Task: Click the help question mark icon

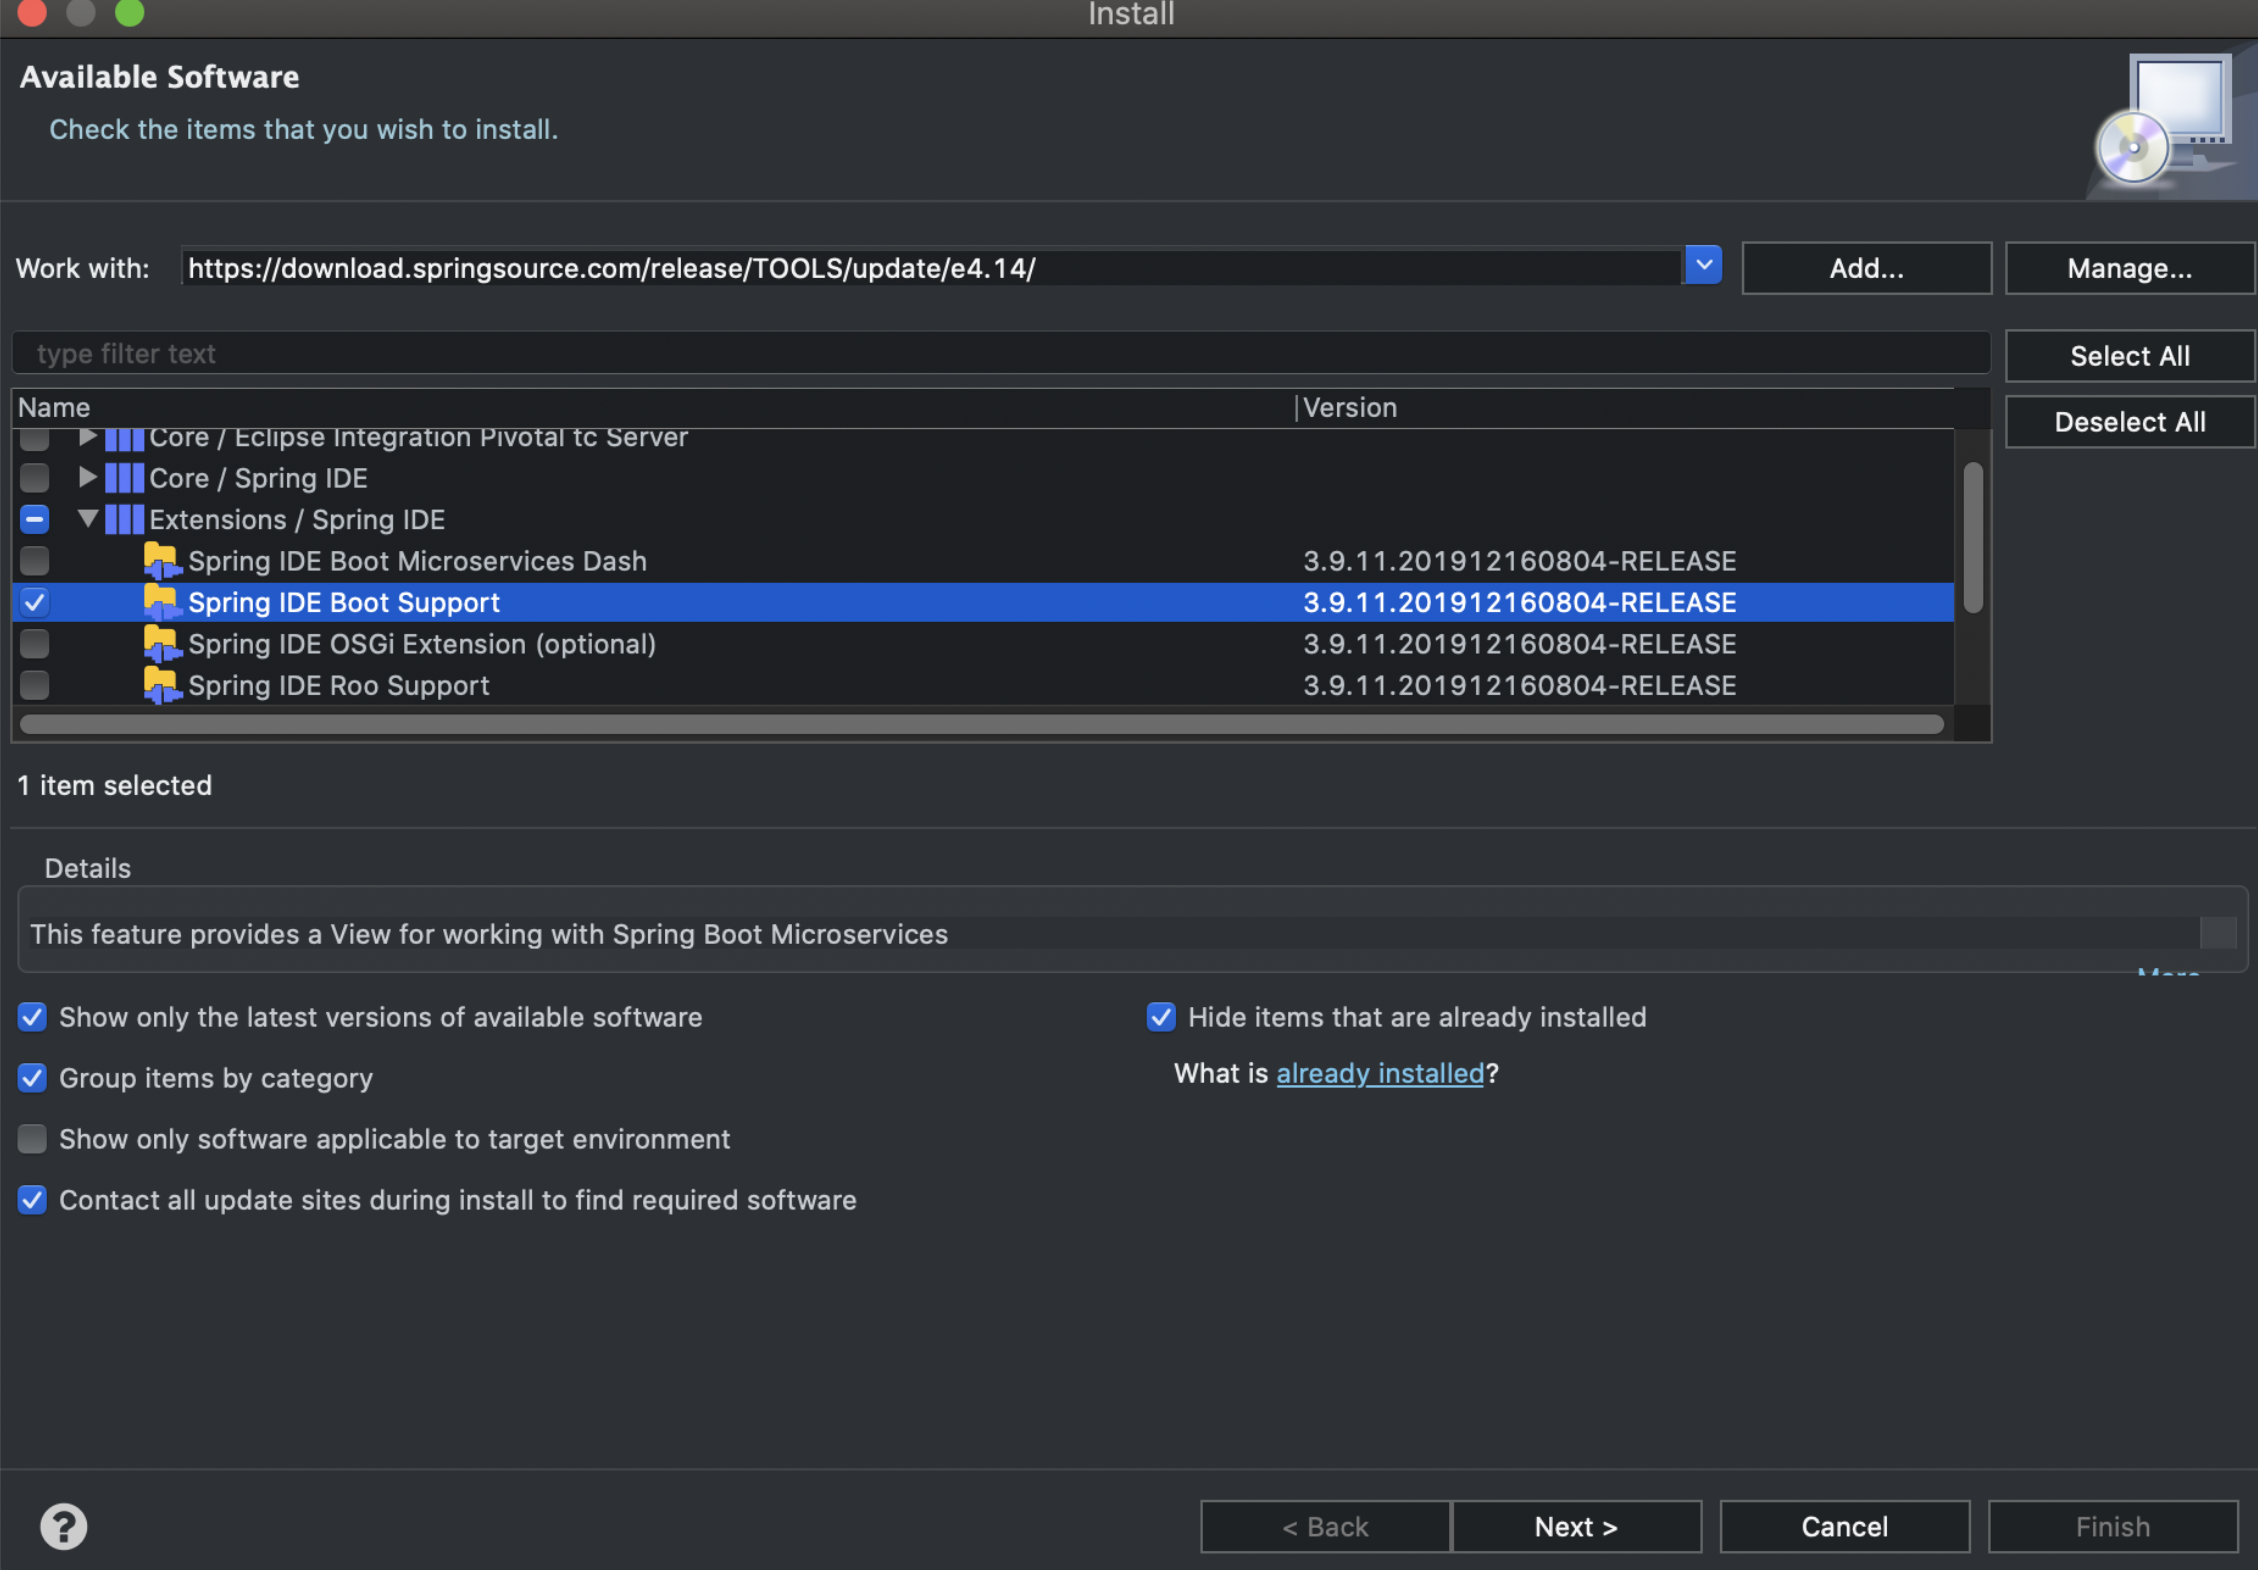Action: [x=63, y=1526]
